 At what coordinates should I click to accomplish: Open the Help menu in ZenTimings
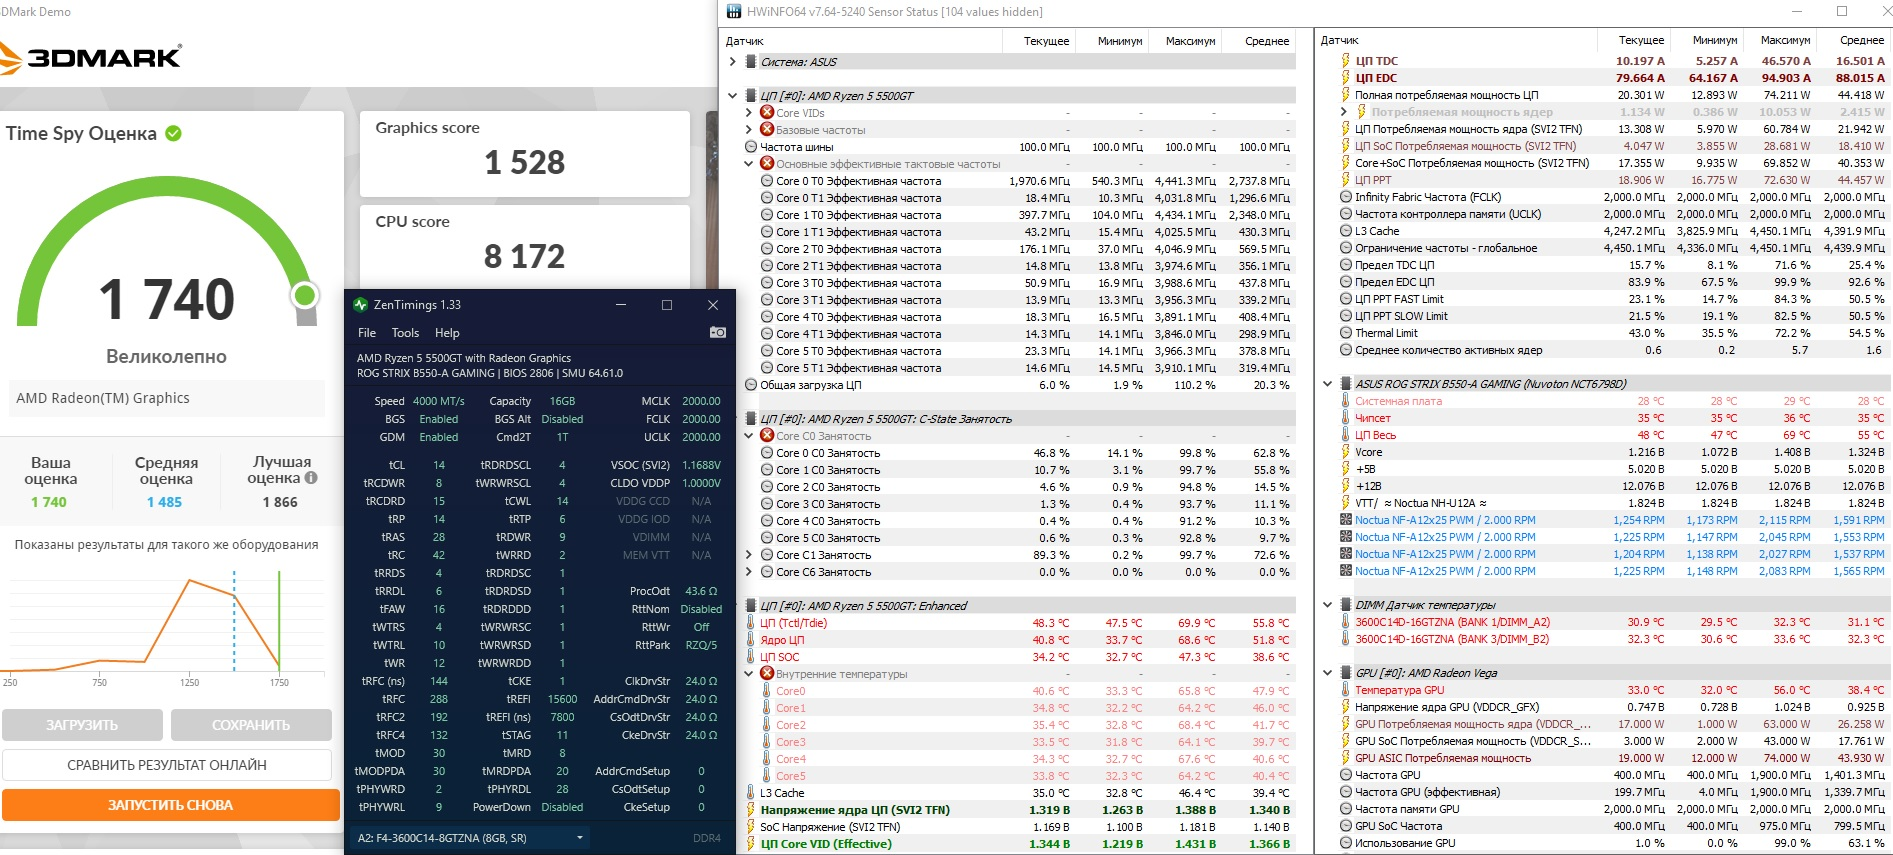[447, 333]
